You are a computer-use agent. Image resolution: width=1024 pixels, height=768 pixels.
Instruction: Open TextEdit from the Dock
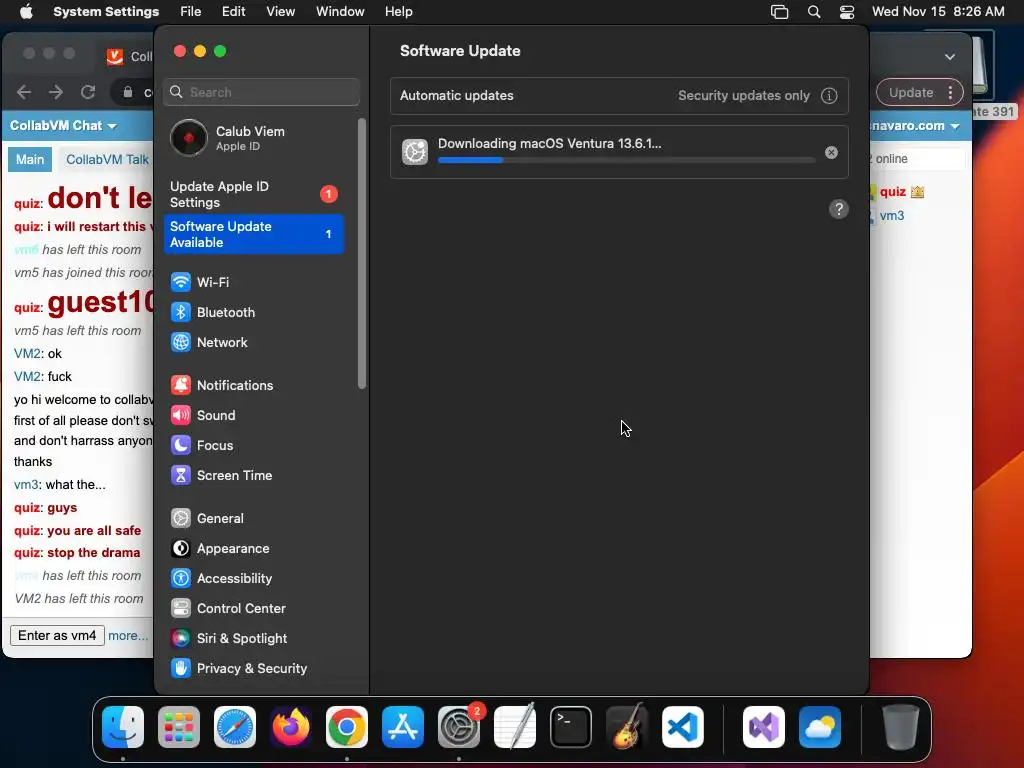515,727
